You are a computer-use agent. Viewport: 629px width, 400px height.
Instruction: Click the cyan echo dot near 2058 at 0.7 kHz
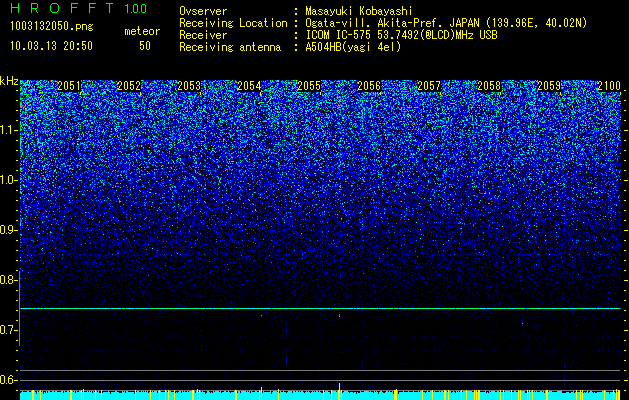[x=522, y=323]
